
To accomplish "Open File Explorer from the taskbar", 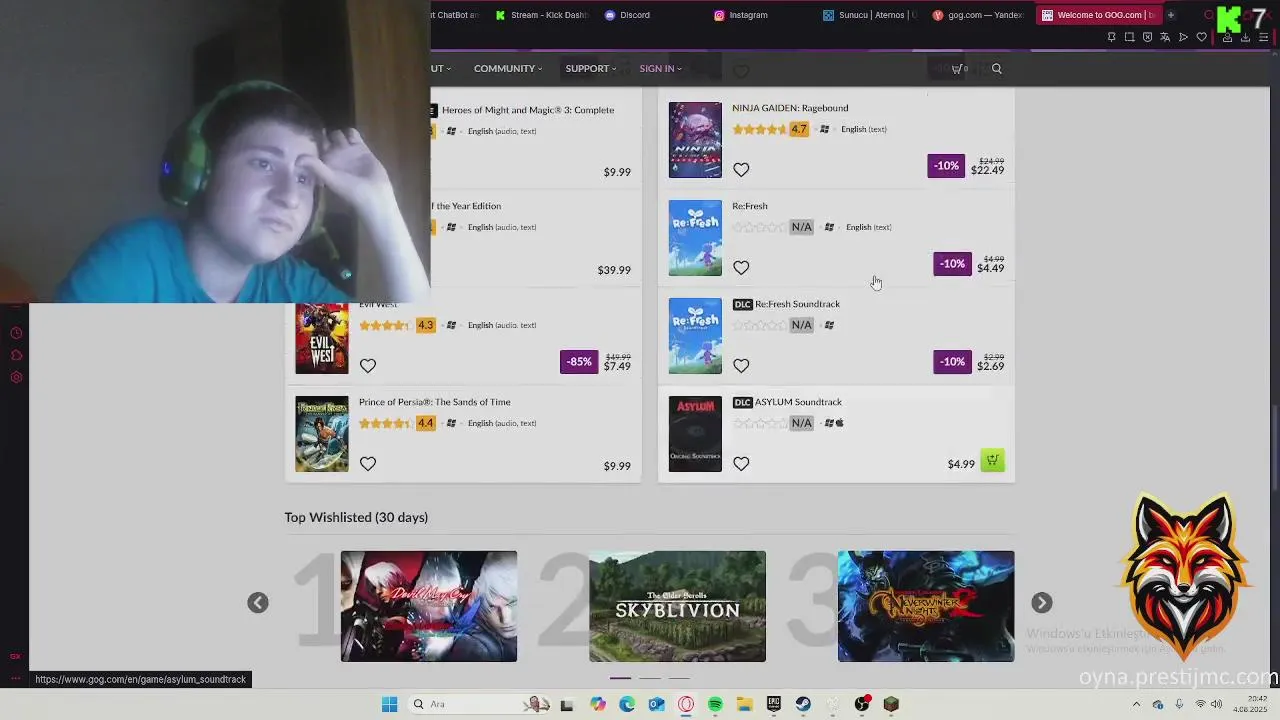I will 745,704.
